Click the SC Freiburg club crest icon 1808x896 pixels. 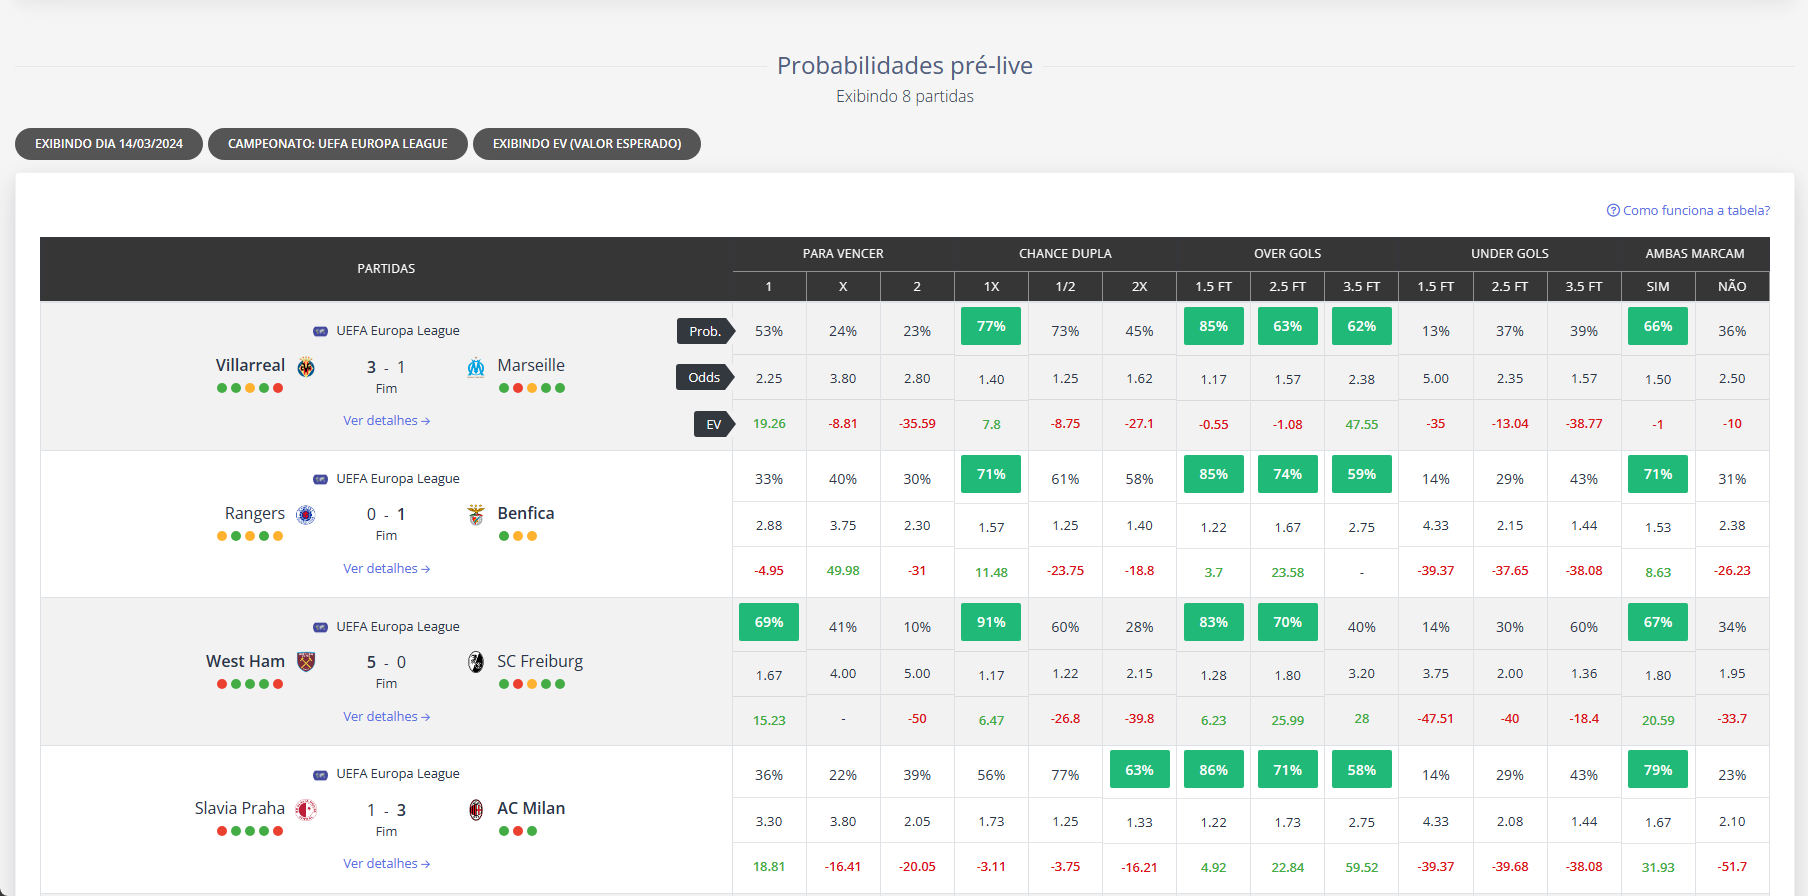click(476, 662)
